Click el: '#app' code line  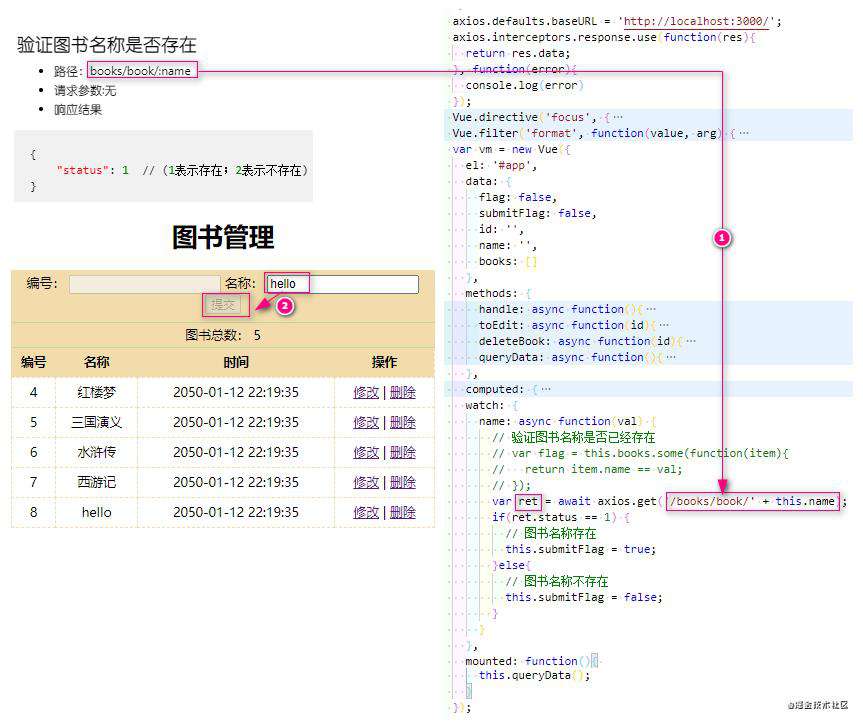pyautogui.click(x=501, y=165)
